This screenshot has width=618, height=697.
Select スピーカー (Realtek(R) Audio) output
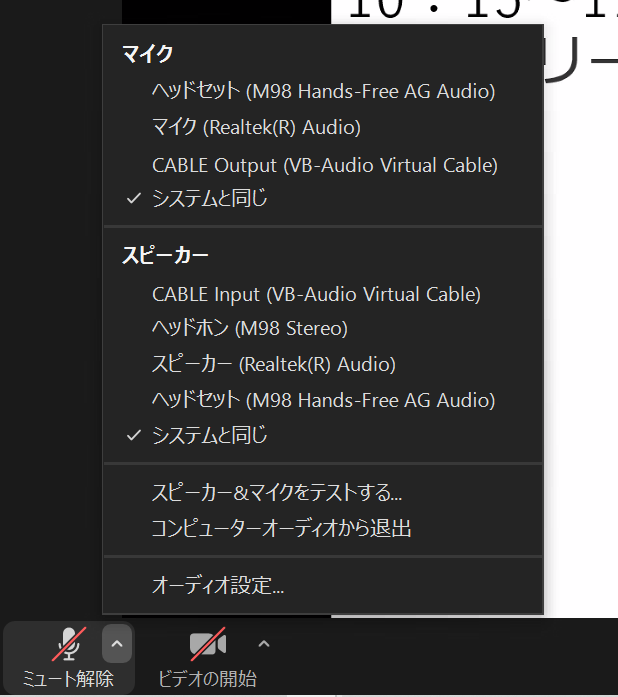point(323,364)
